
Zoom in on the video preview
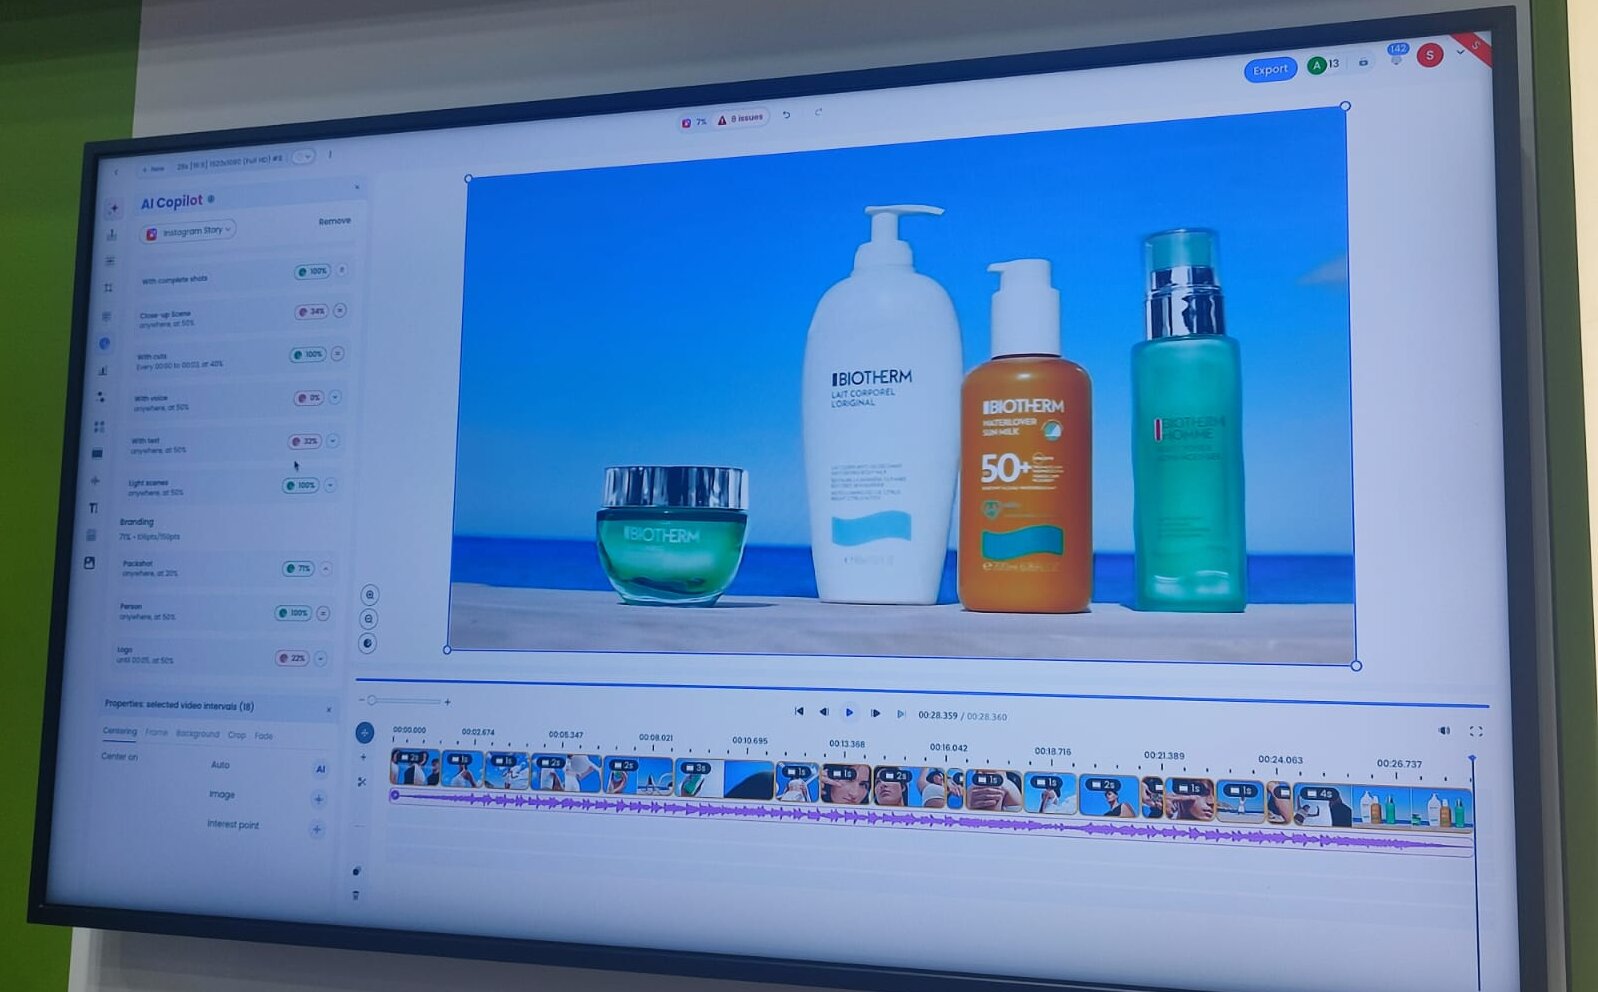coord(370,595)
